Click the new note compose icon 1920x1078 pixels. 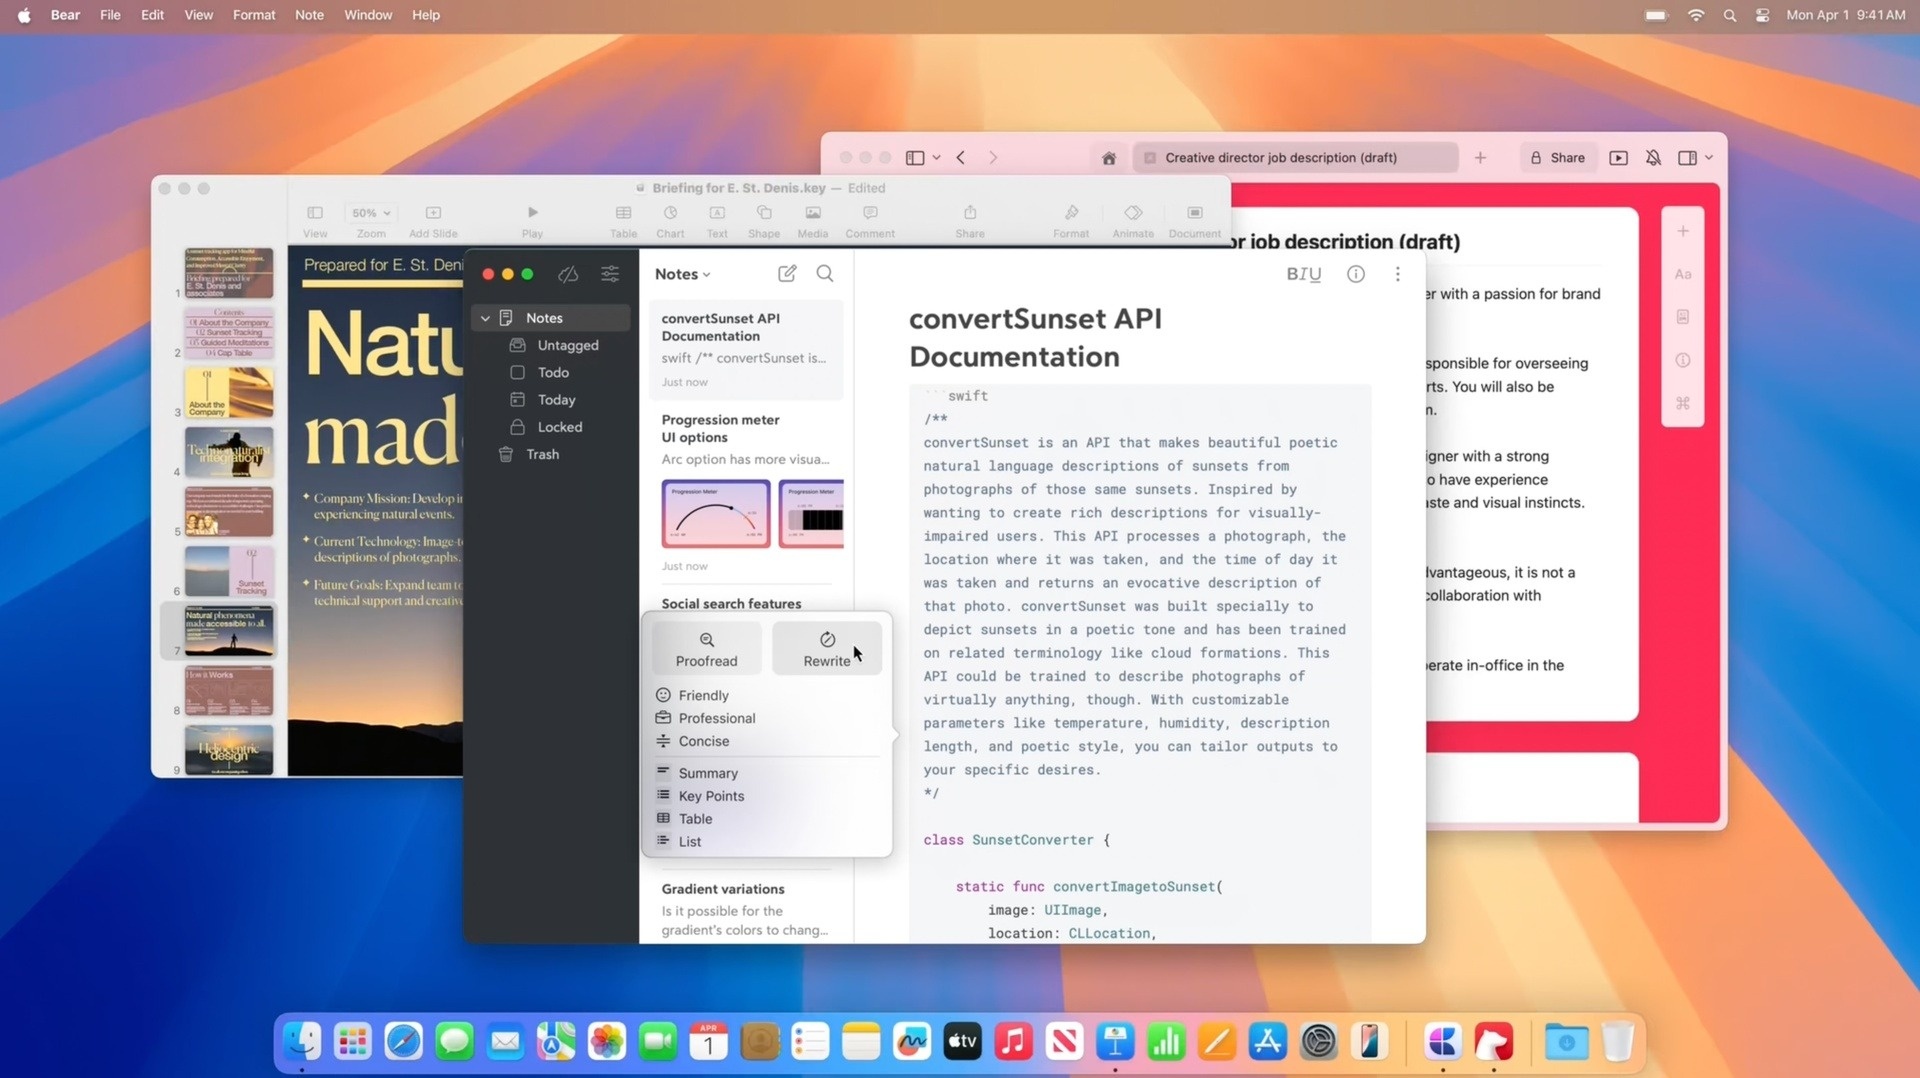click(787, 273)
